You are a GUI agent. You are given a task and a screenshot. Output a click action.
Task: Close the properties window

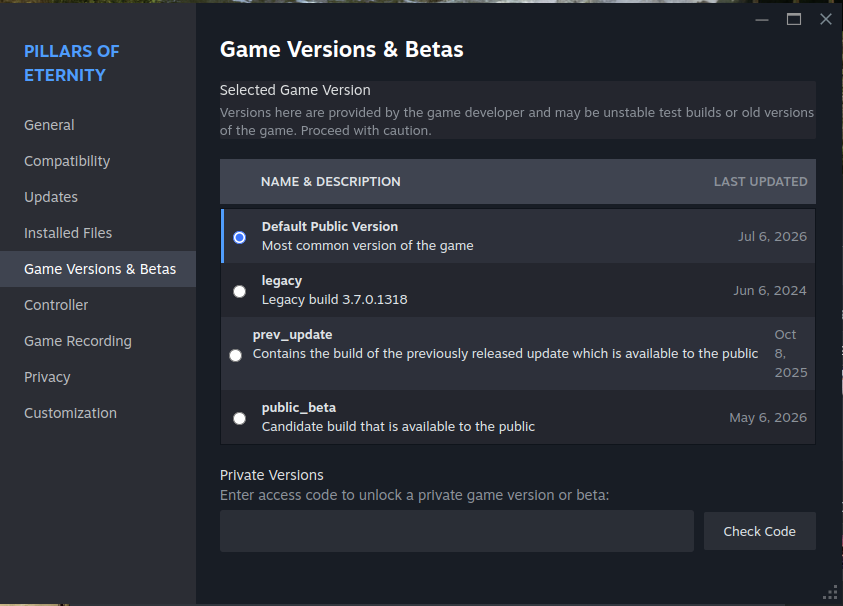click(826, 20)
